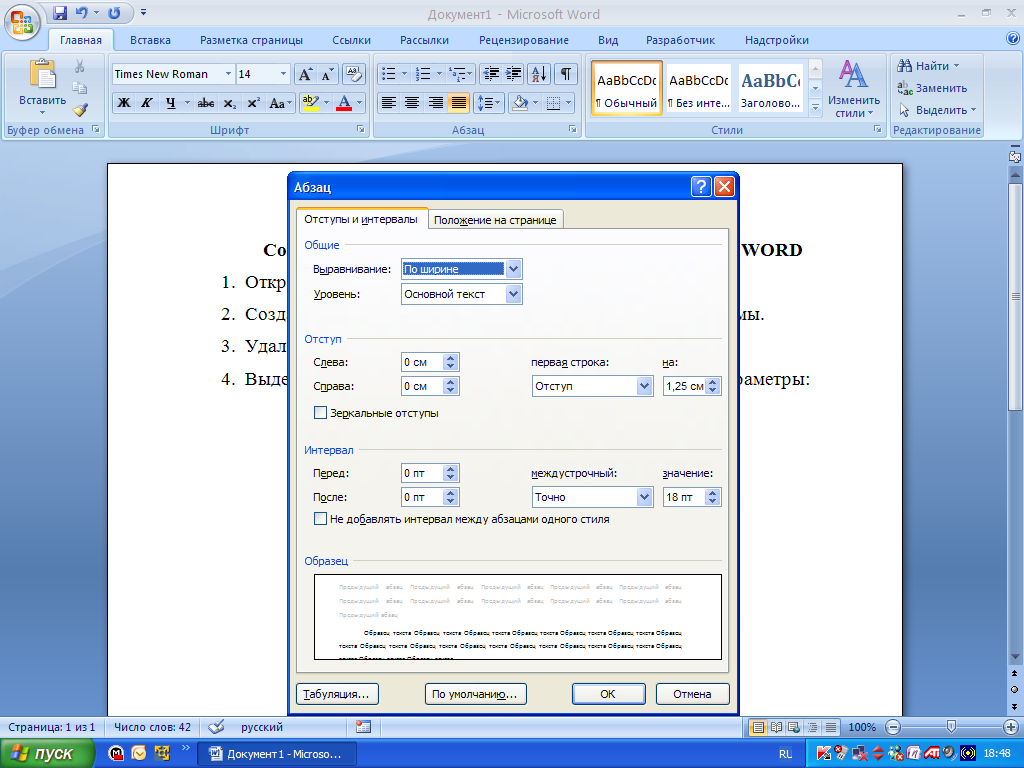Click the Format Painter brush icon

(80, 110)
